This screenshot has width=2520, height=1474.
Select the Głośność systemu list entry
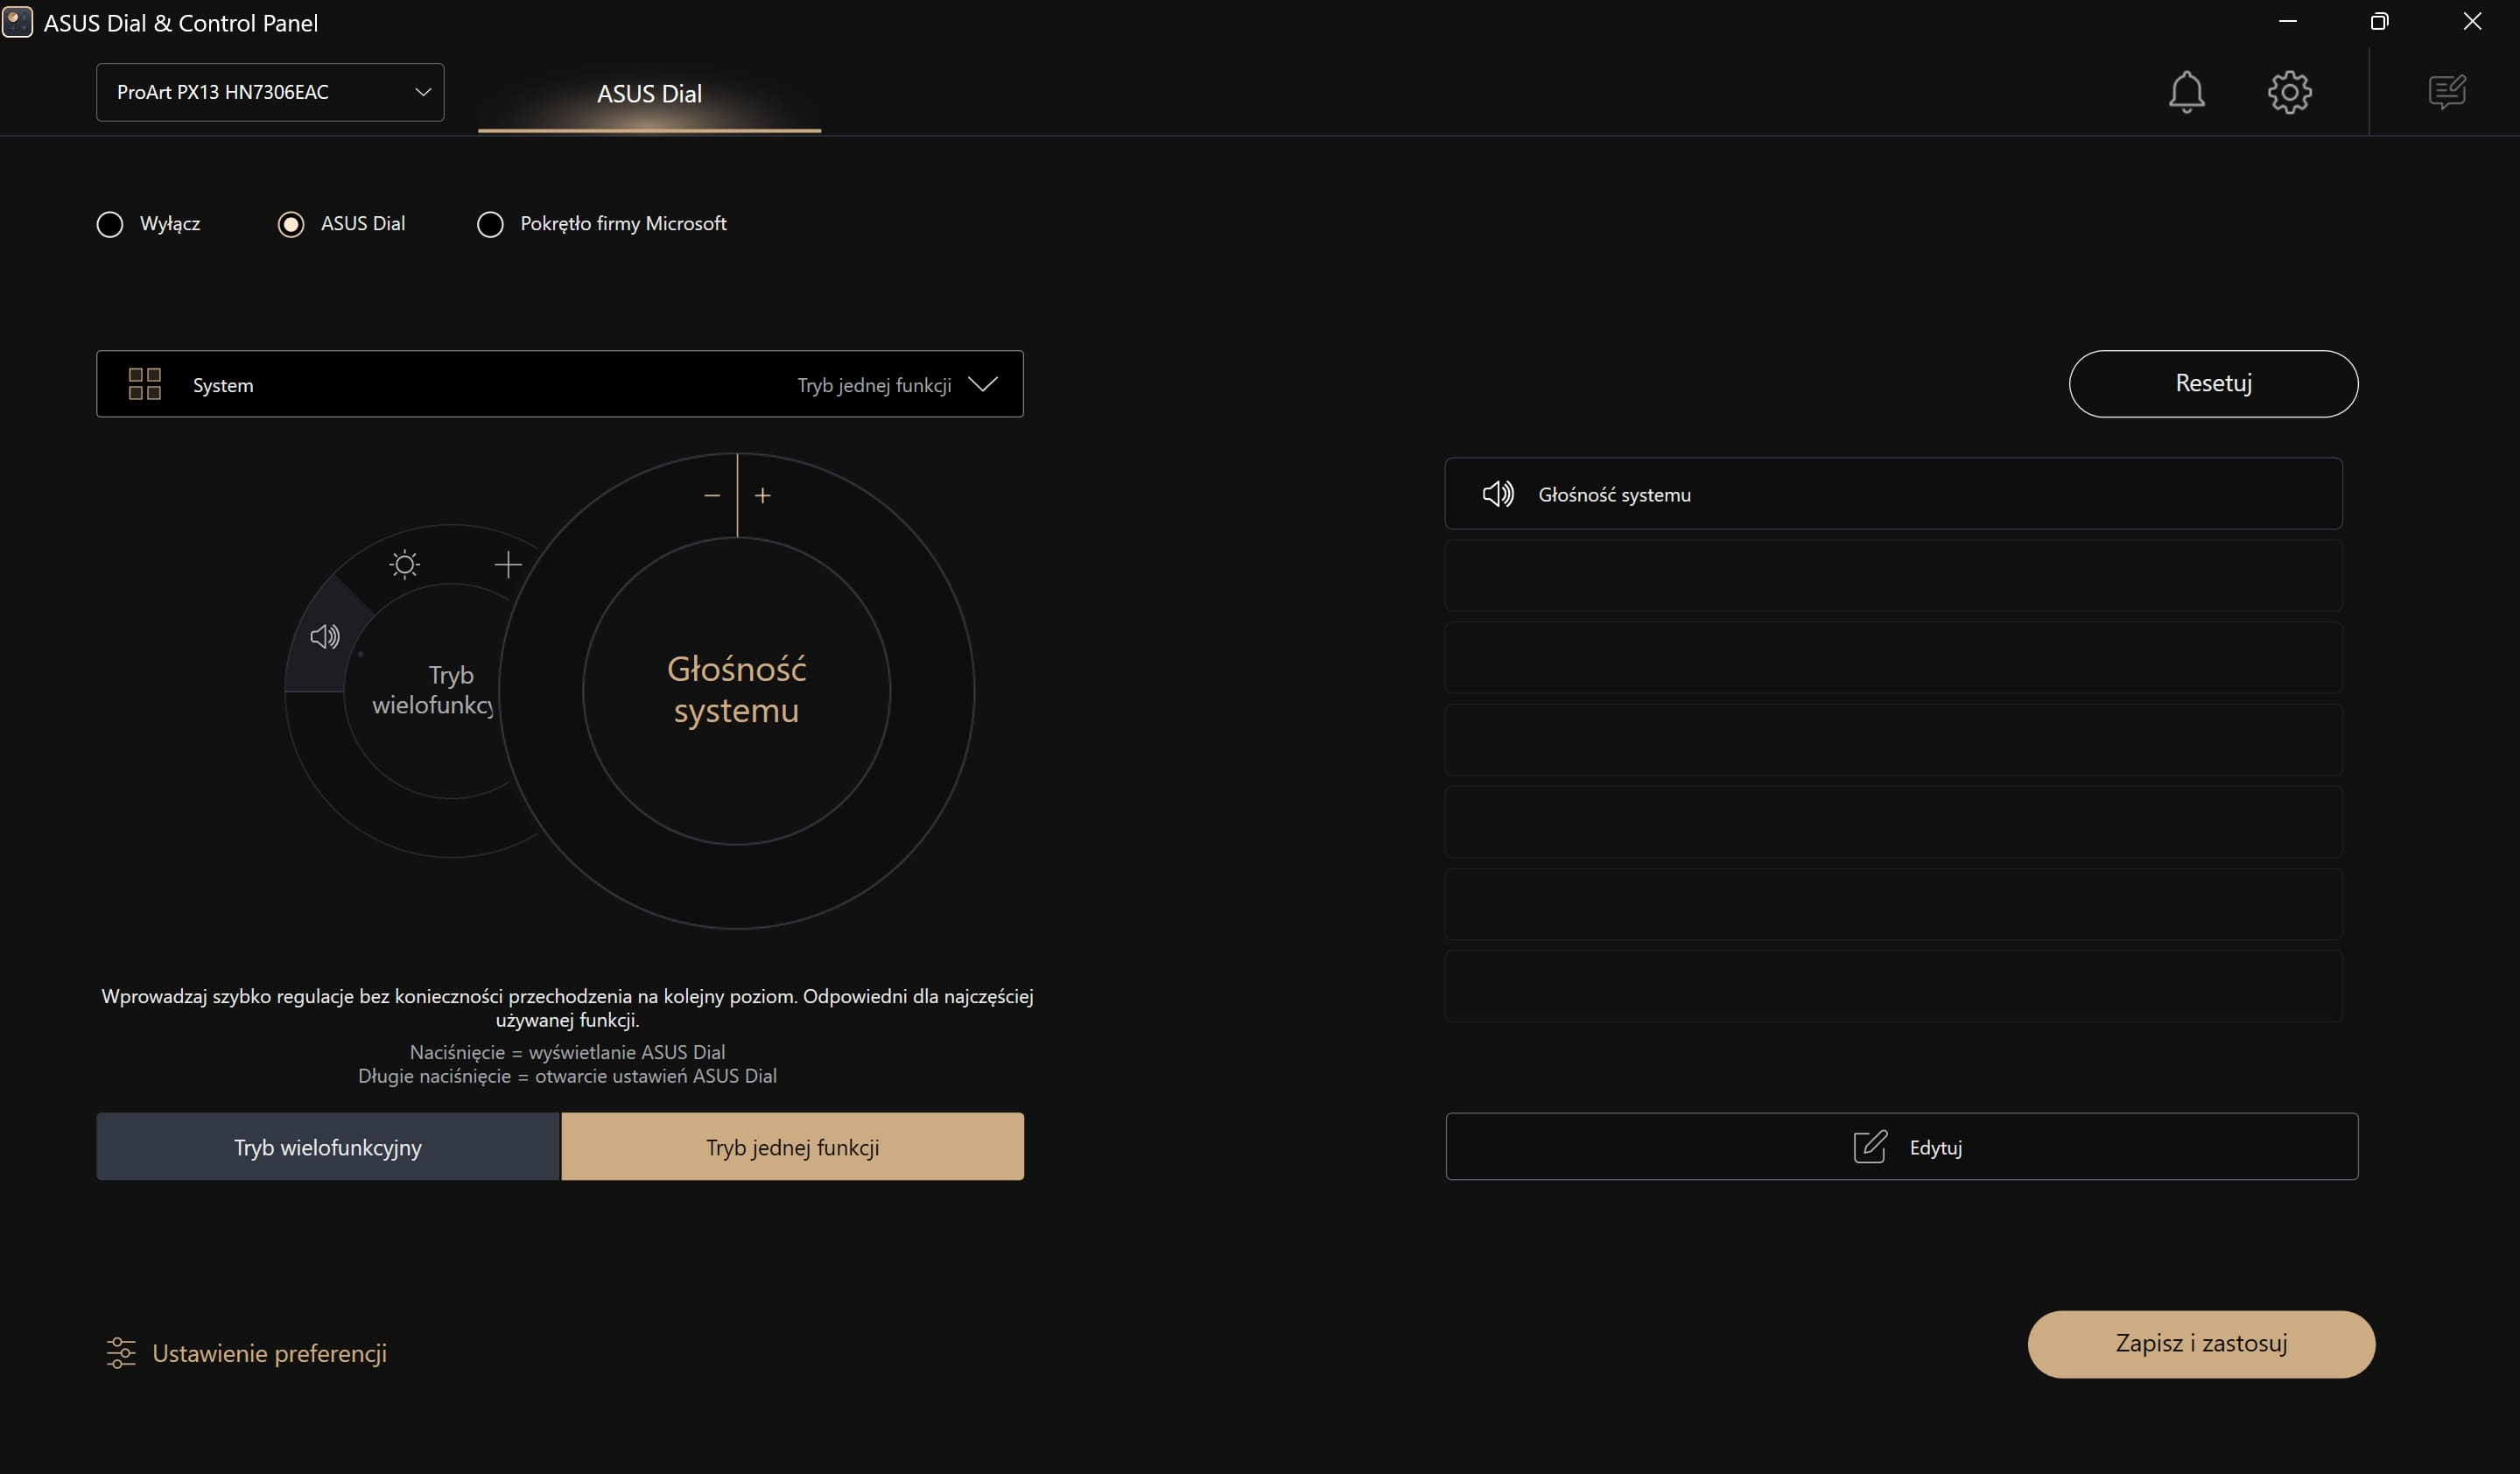(x=1892, y=494)
